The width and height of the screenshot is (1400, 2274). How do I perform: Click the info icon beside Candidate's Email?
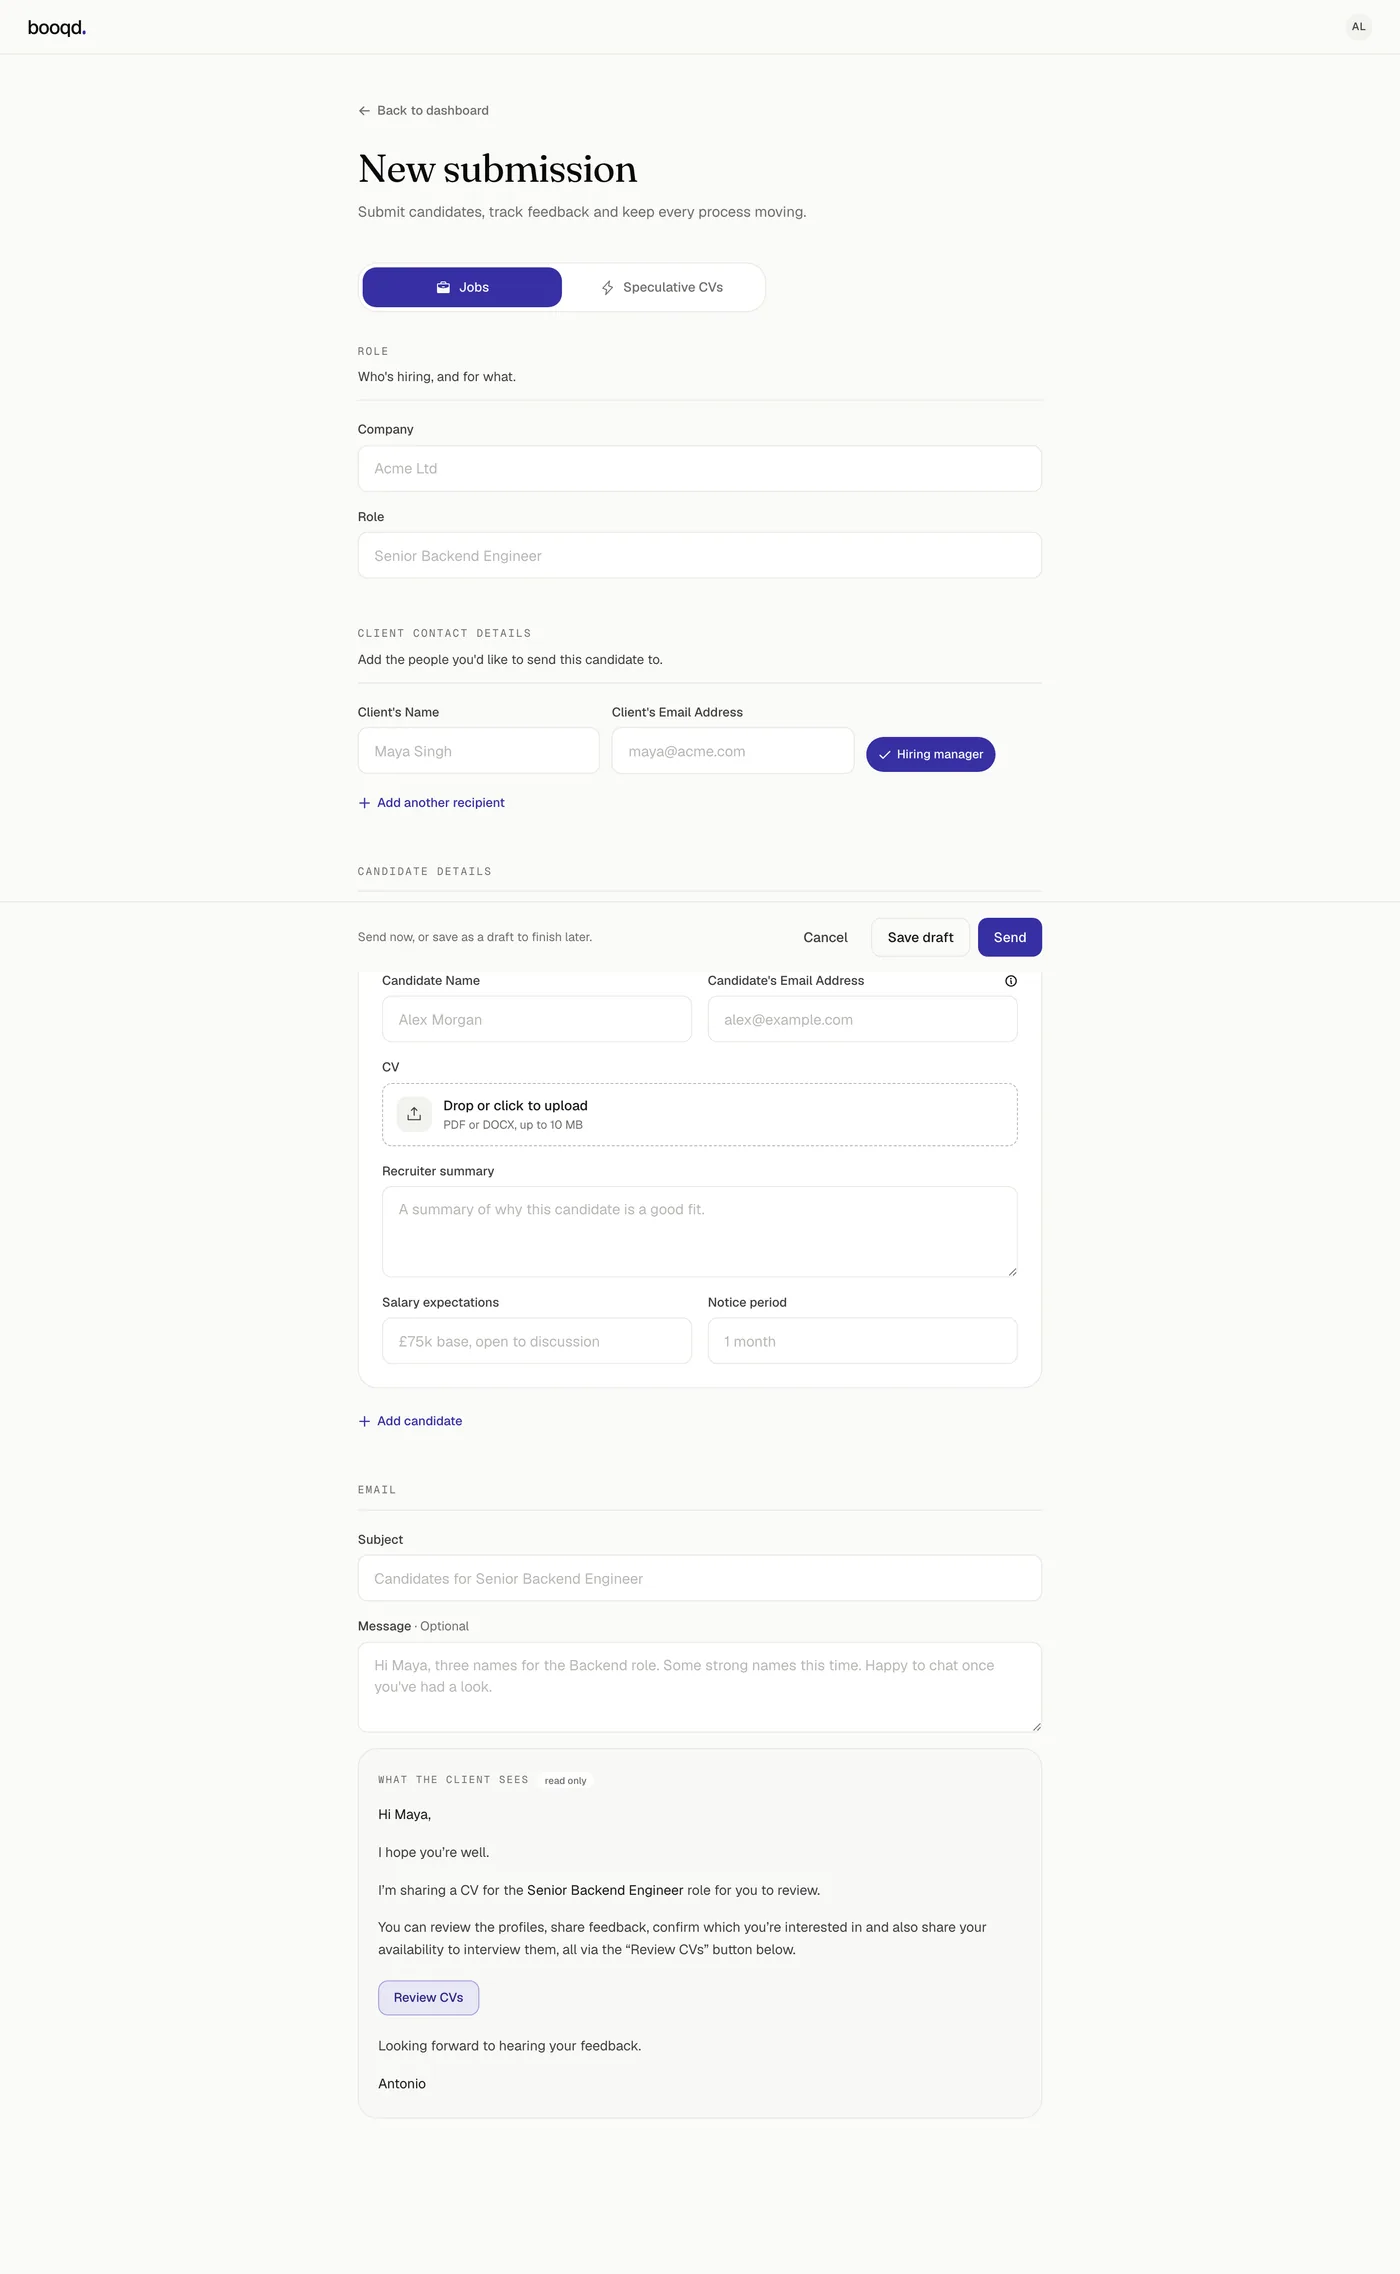pos(1011,981)
